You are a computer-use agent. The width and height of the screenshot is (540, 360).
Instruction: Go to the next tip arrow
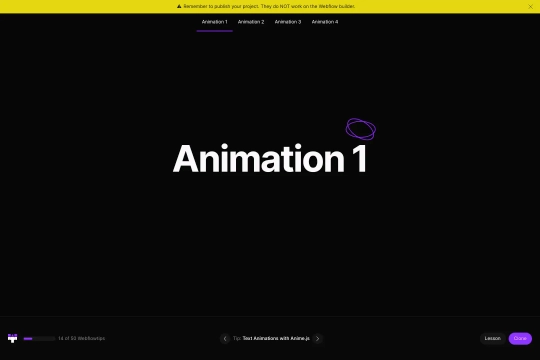point(318,339)
